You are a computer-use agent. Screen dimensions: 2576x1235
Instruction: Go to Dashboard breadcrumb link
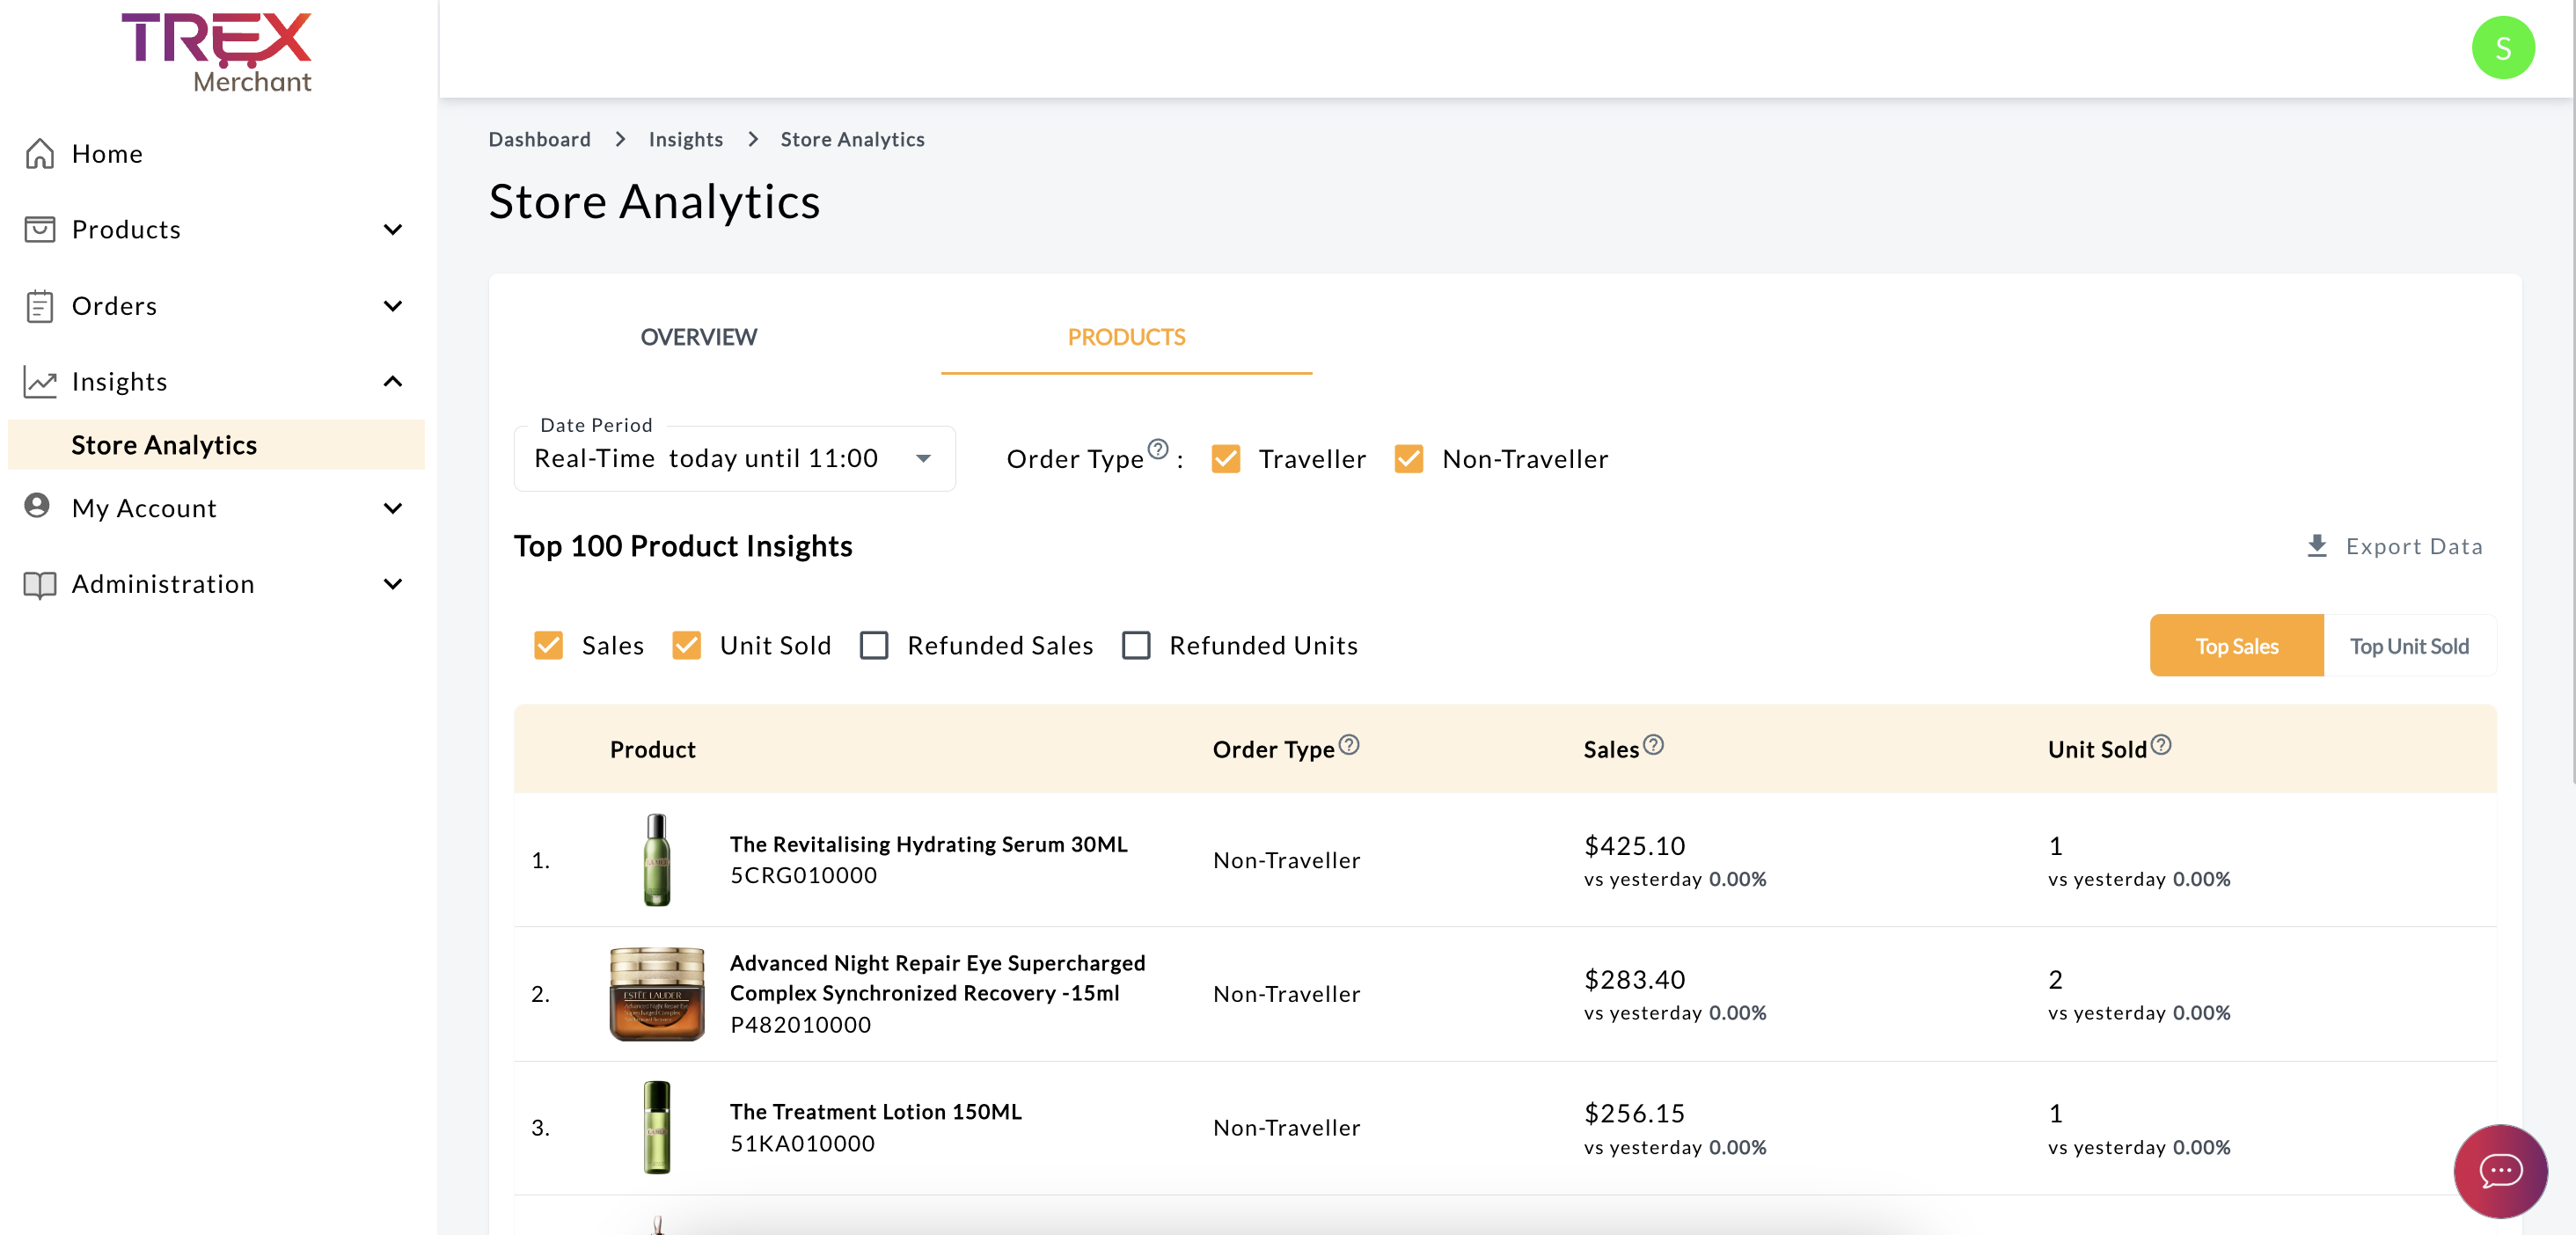tap(540, 139)
